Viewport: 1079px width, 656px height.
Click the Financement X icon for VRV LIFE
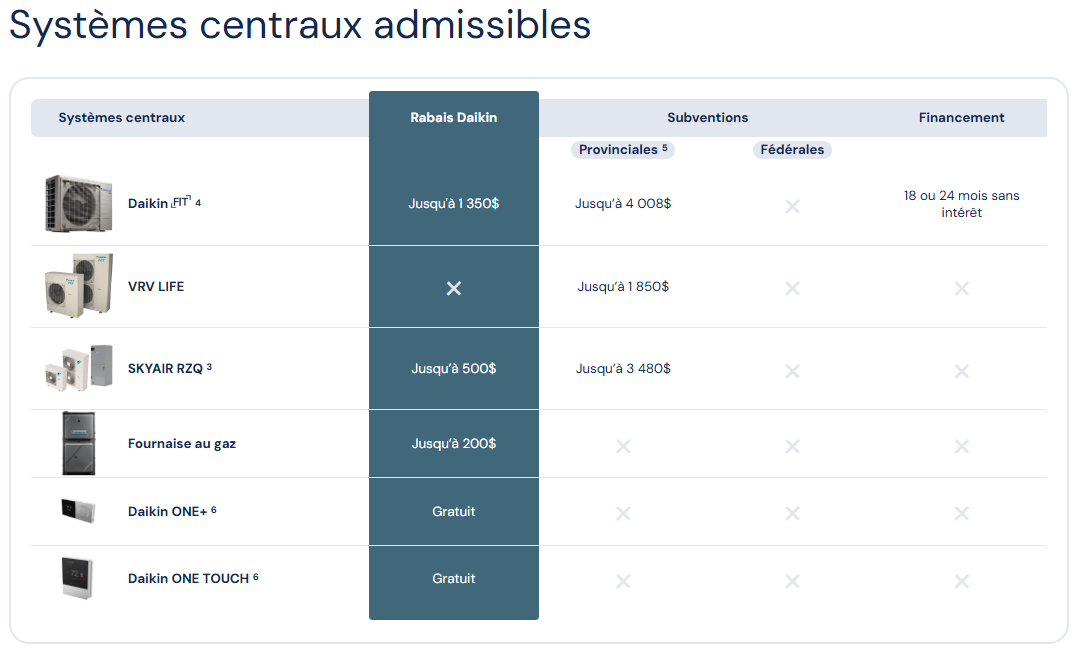click(x=962, y=288)
